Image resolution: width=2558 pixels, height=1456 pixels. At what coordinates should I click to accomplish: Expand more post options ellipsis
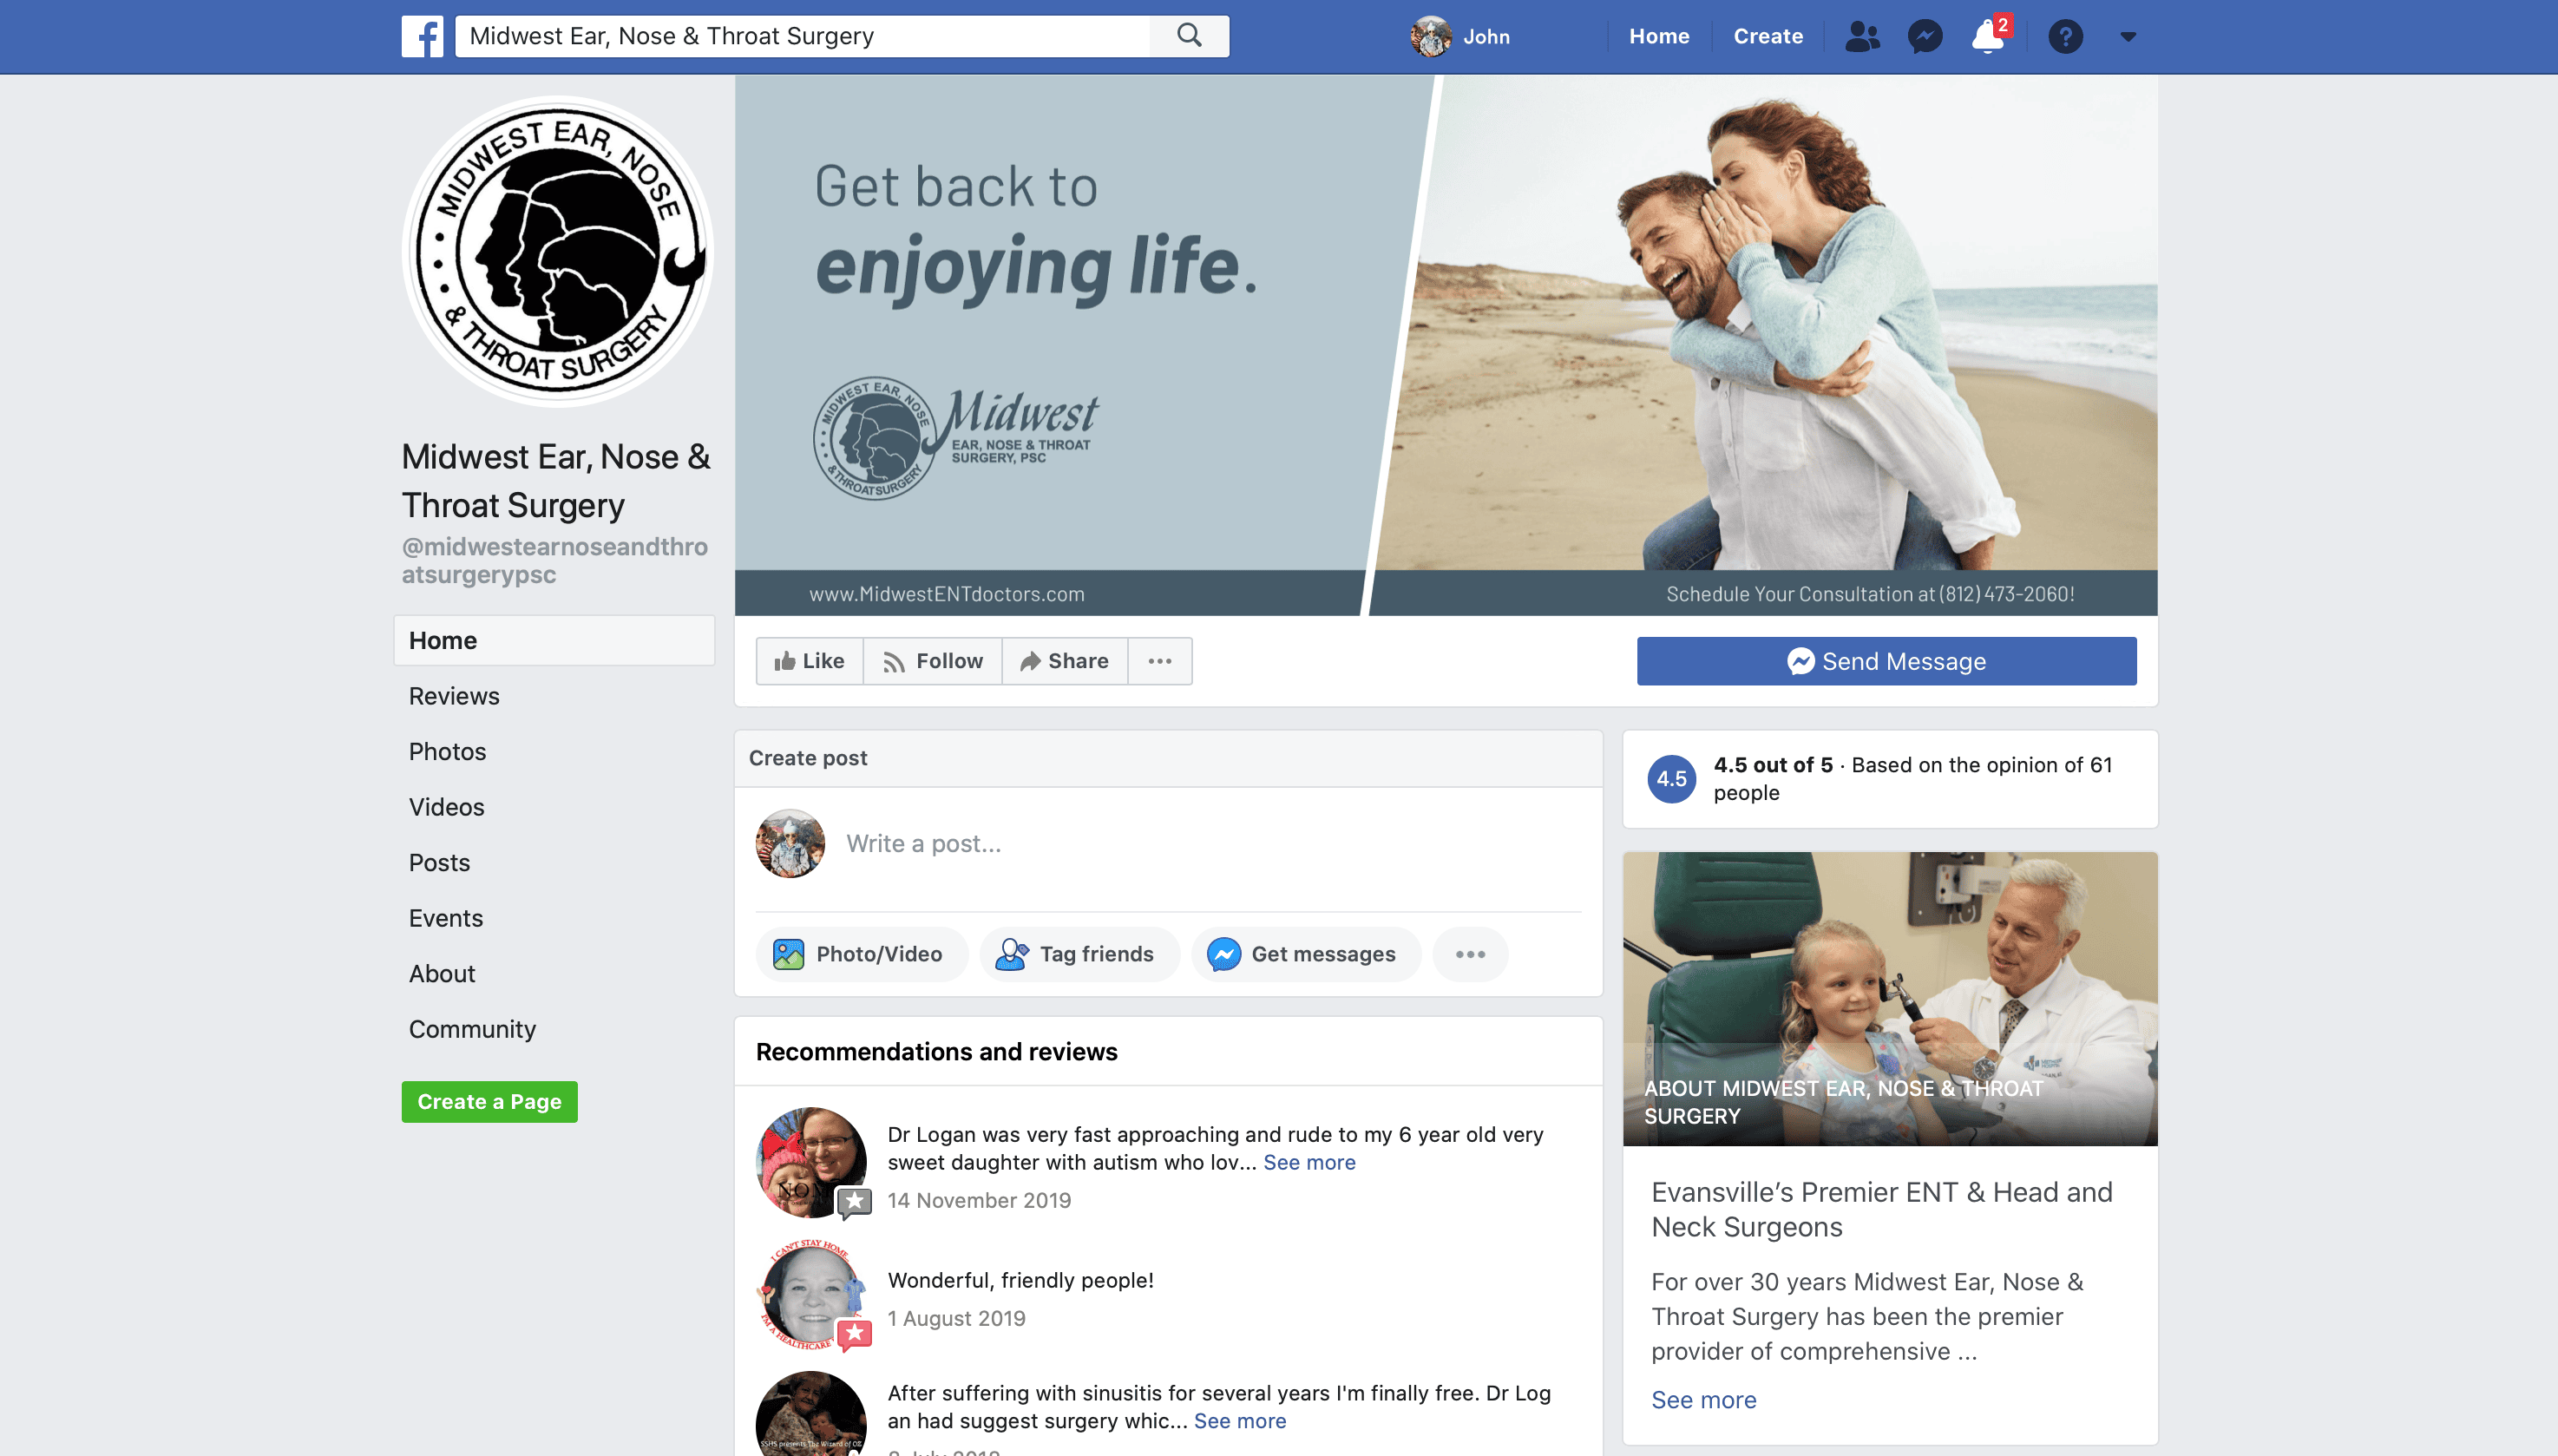1470,954
